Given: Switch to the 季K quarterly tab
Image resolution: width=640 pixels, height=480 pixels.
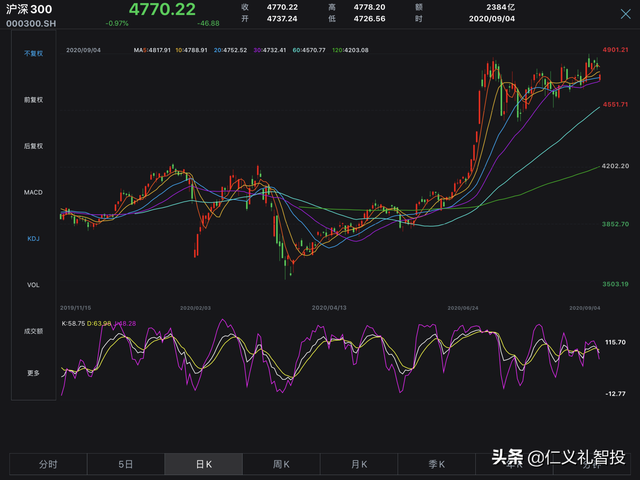Looking at the screenshot, I should click(x=436, y=464).
